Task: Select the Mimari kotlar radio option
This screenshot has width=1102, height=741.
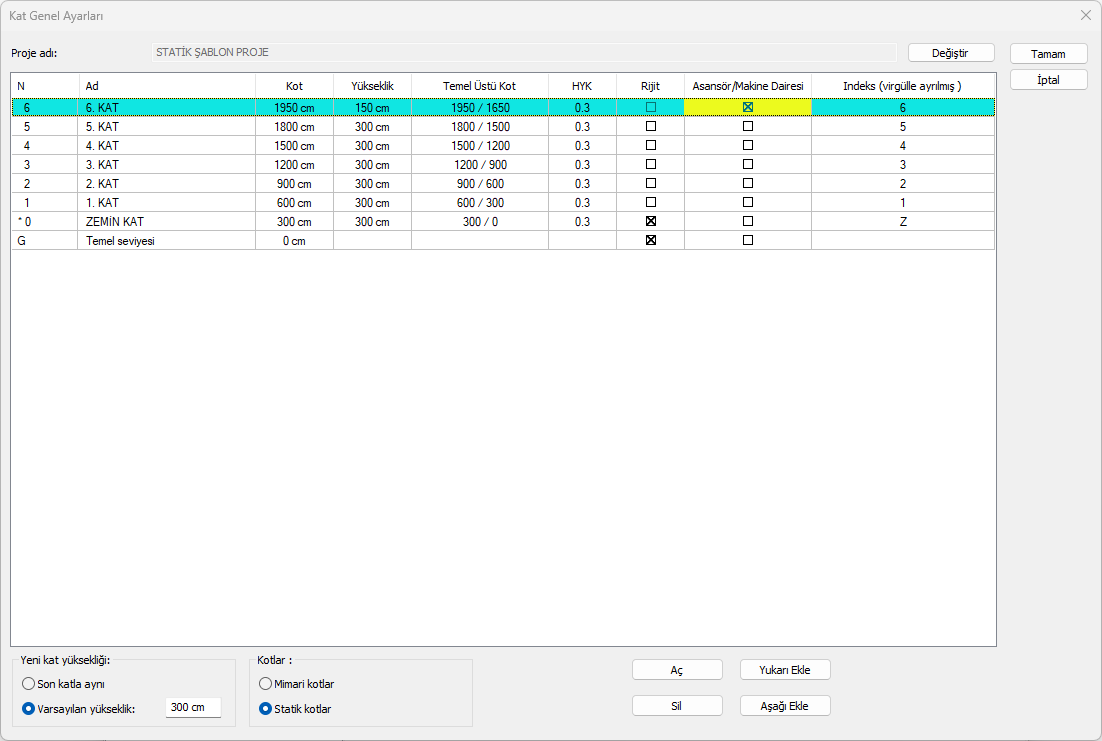Action: (x=265, y=684)
